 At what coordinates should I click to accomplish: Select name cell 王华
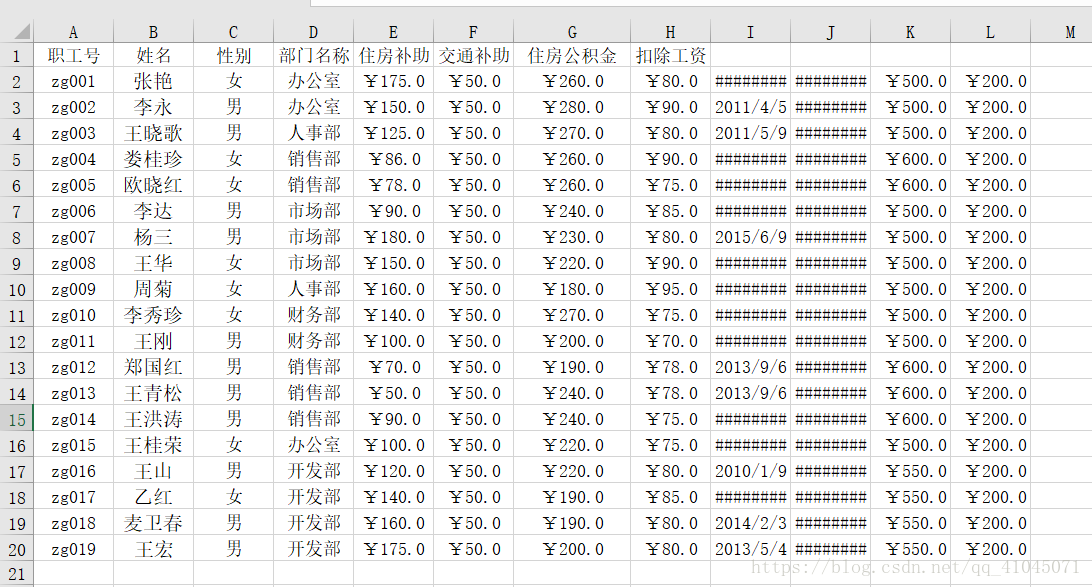153,263
